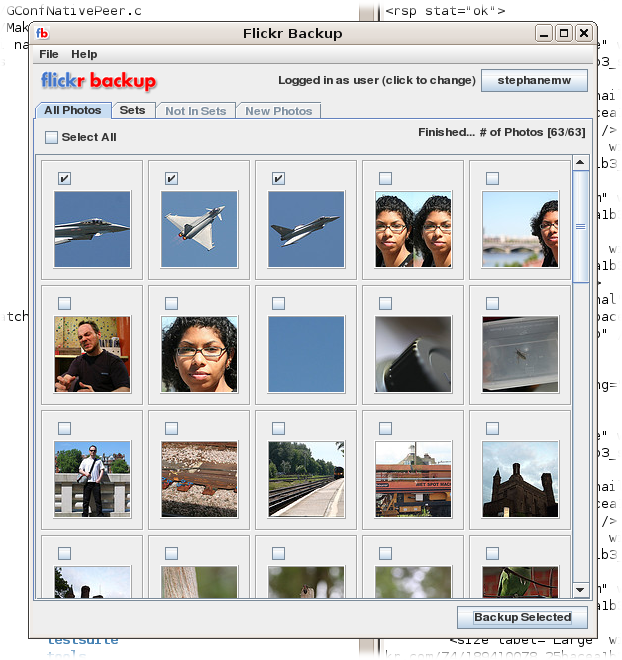Click the fb application icon in title bar
The height and width of the screenshot is (660, 622).
[42, 33]
